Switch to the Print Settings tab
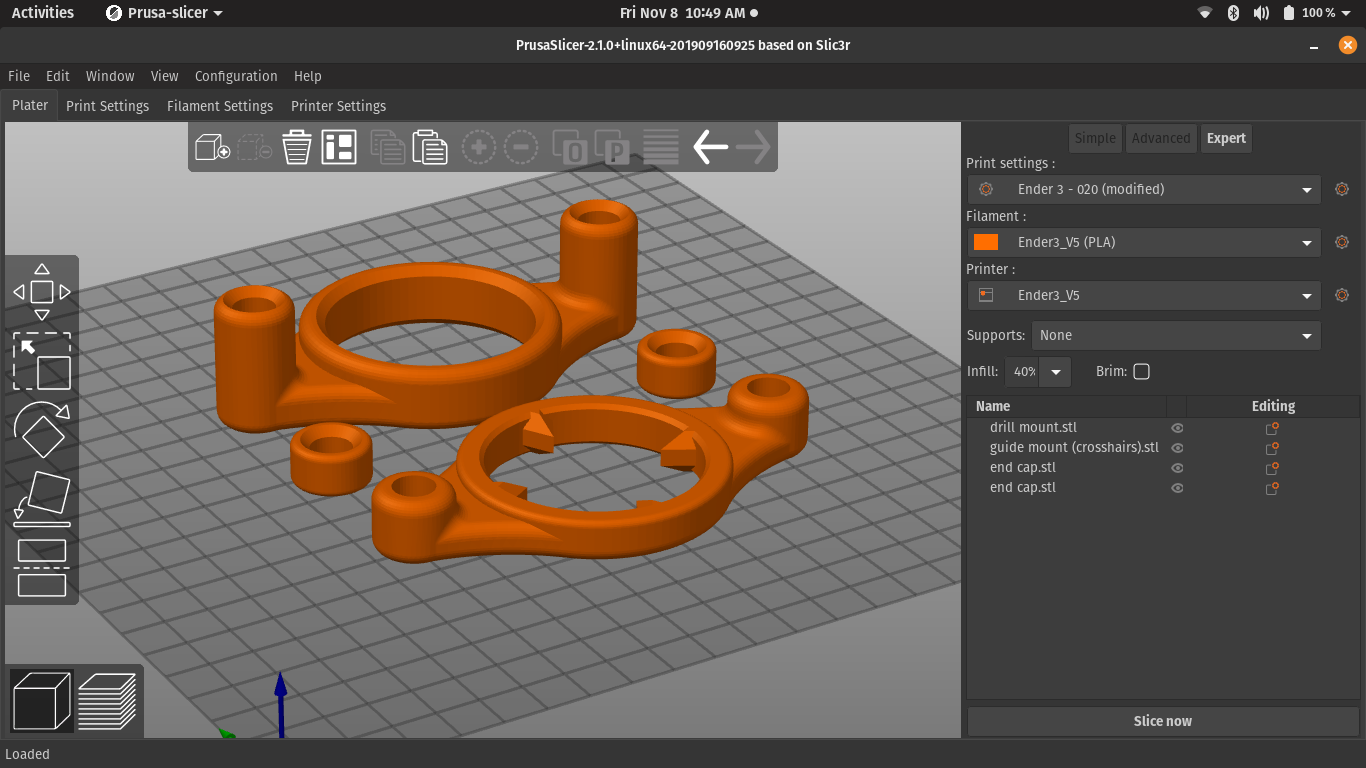1366x768 pixels. click(107, 106)
